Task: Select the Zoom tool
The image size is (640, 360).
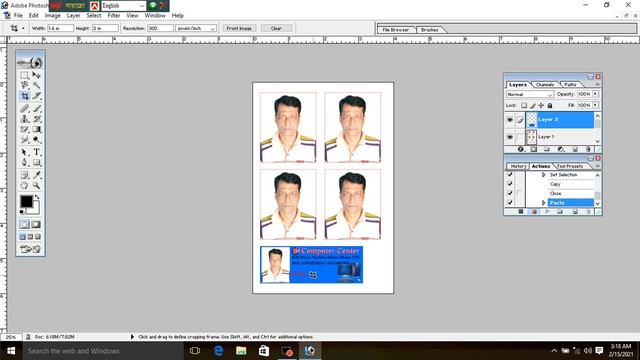Action: (36, 185)
